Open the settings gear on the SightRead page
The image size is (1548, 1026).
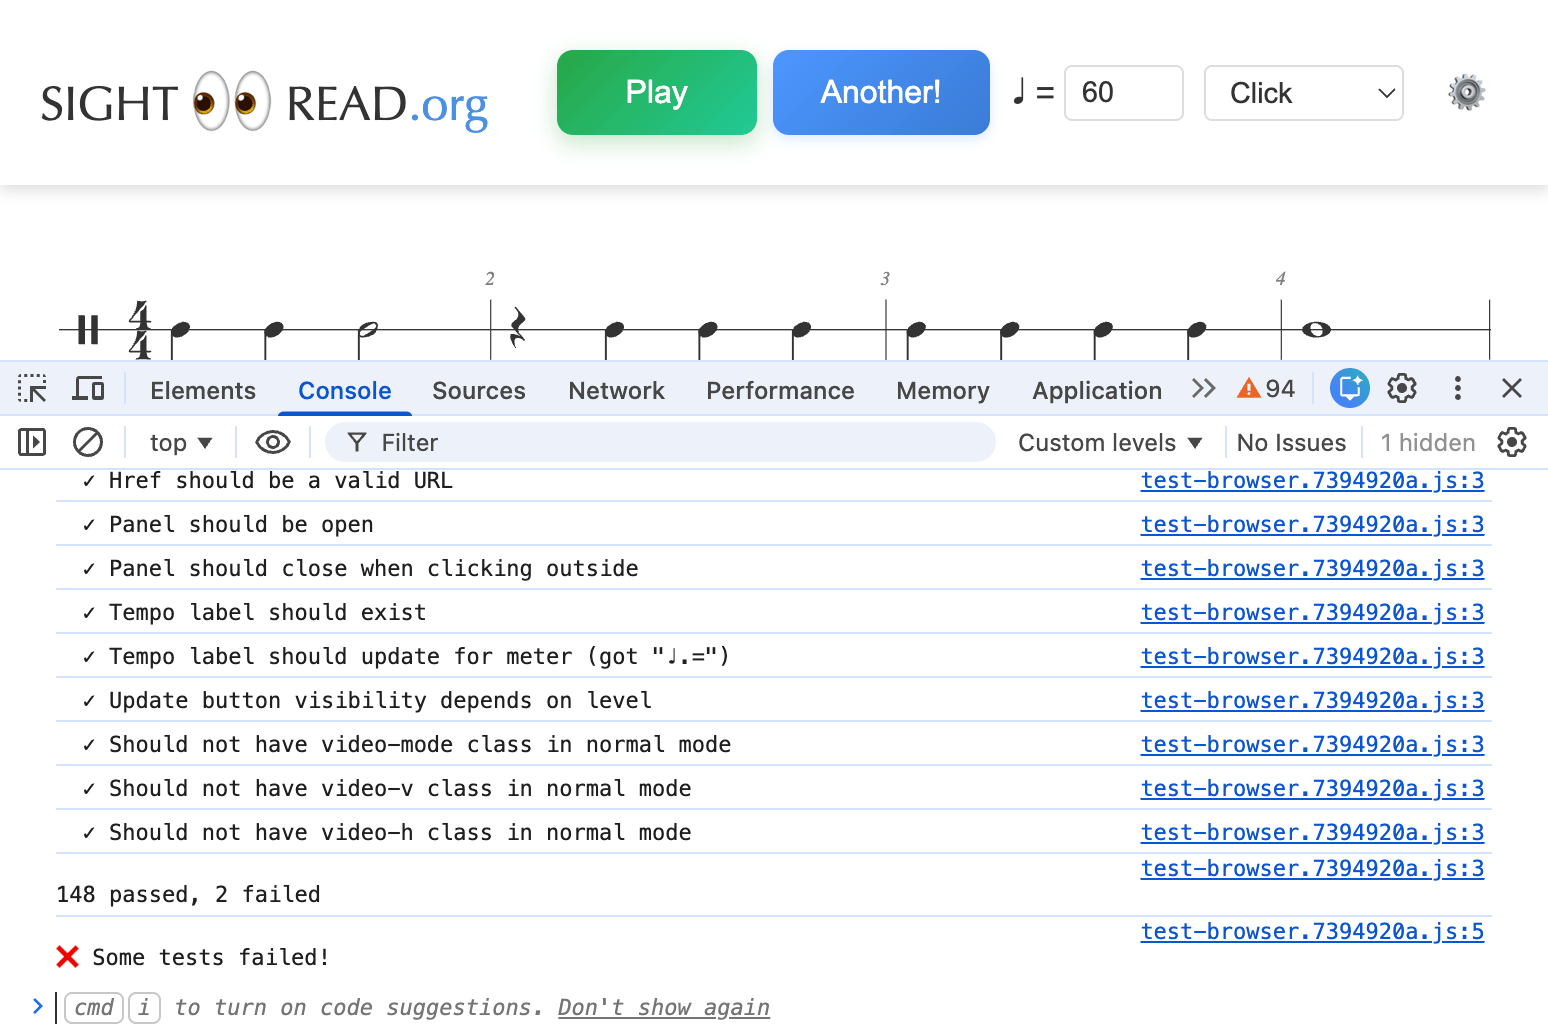pos(1466,93)
